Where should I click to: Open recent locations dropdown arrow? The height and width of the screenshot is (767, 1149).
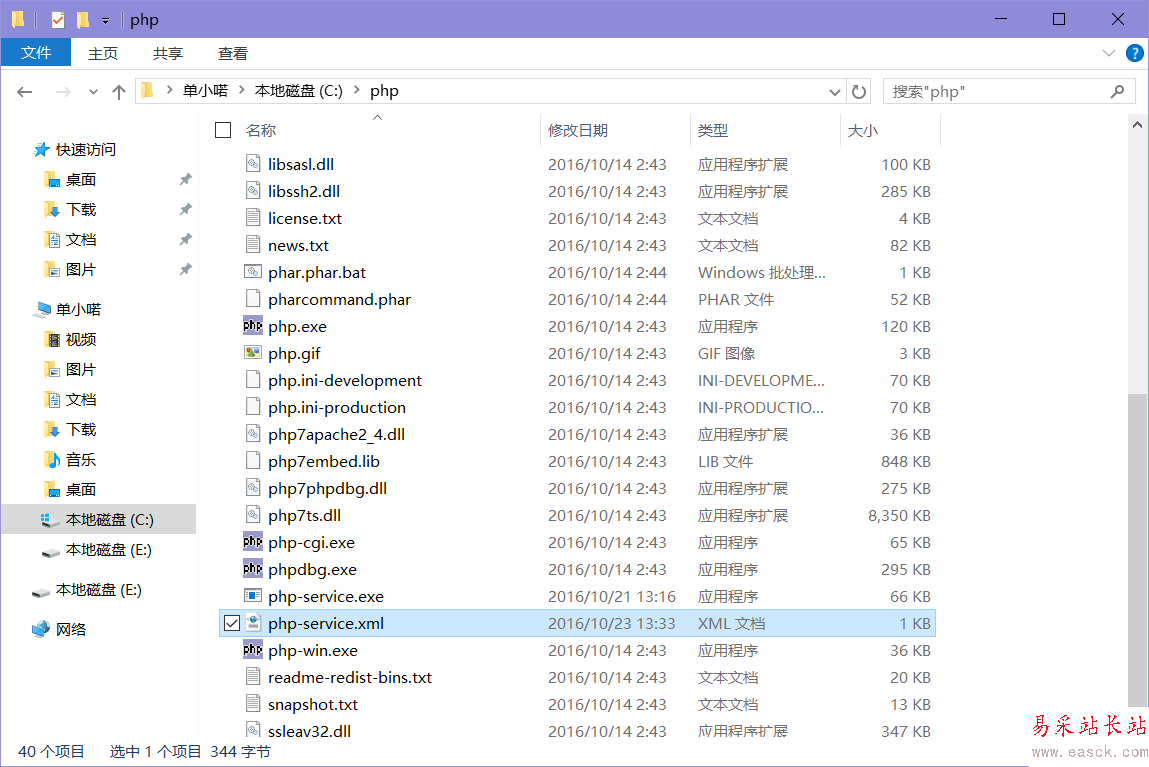pyautogui.click(x=93, y=92)
